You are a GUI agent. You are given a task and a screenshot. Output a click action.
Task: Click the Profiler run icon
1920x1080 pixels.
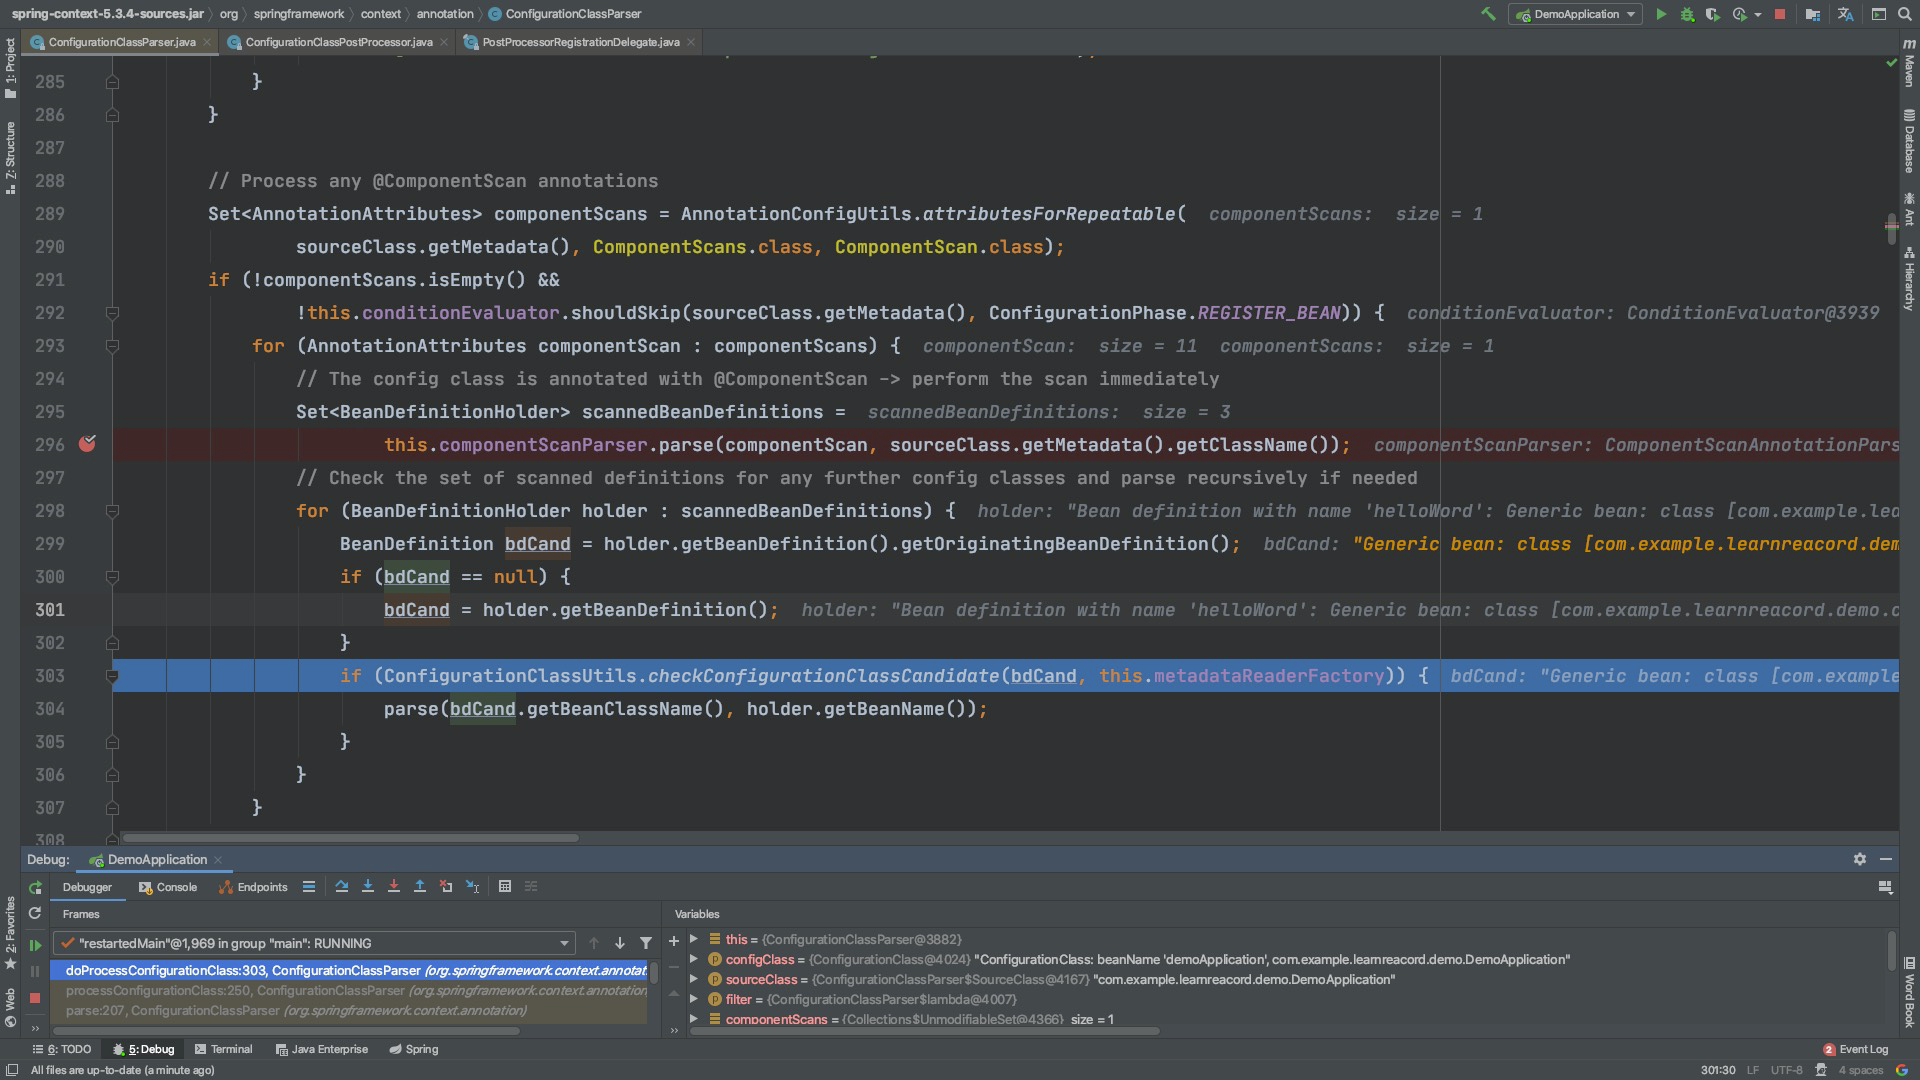point(1740,14)
